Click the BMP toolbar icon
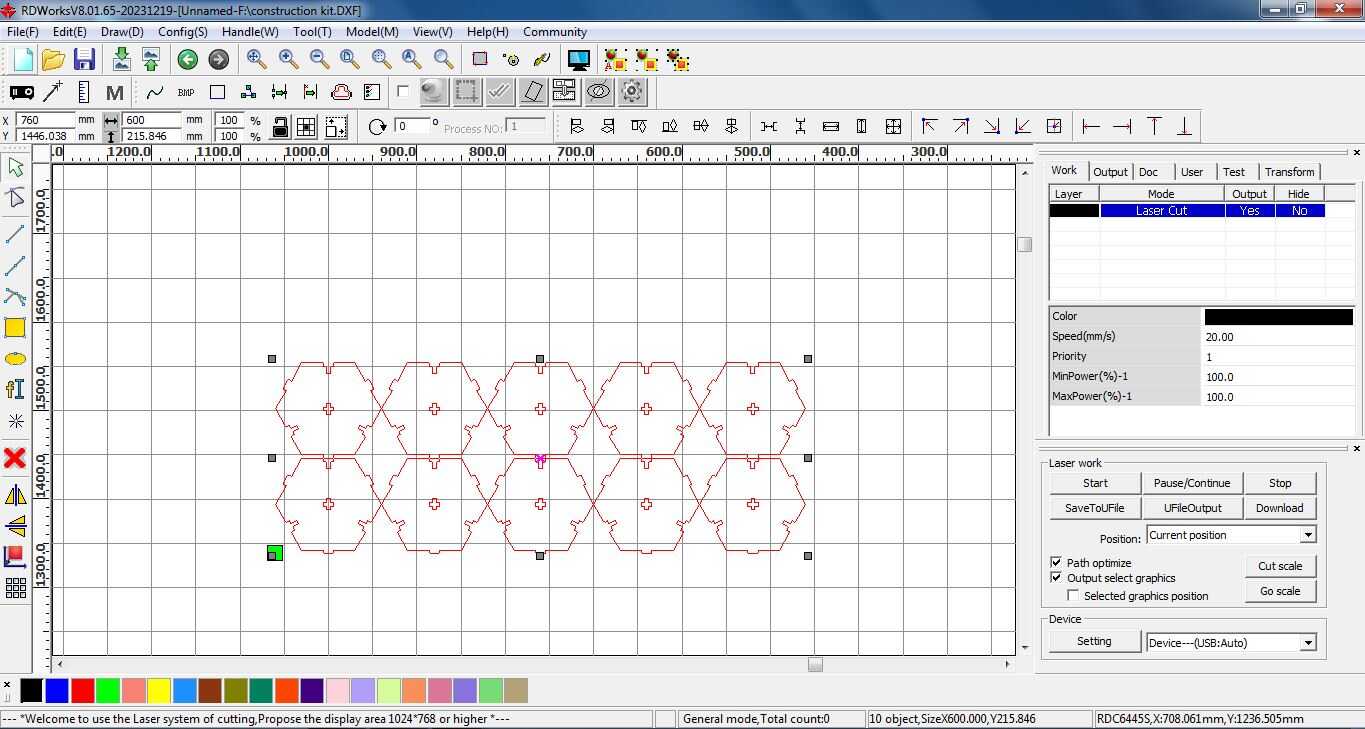Viewport: 1365px width, 729px height. click(x=186, y=93)
